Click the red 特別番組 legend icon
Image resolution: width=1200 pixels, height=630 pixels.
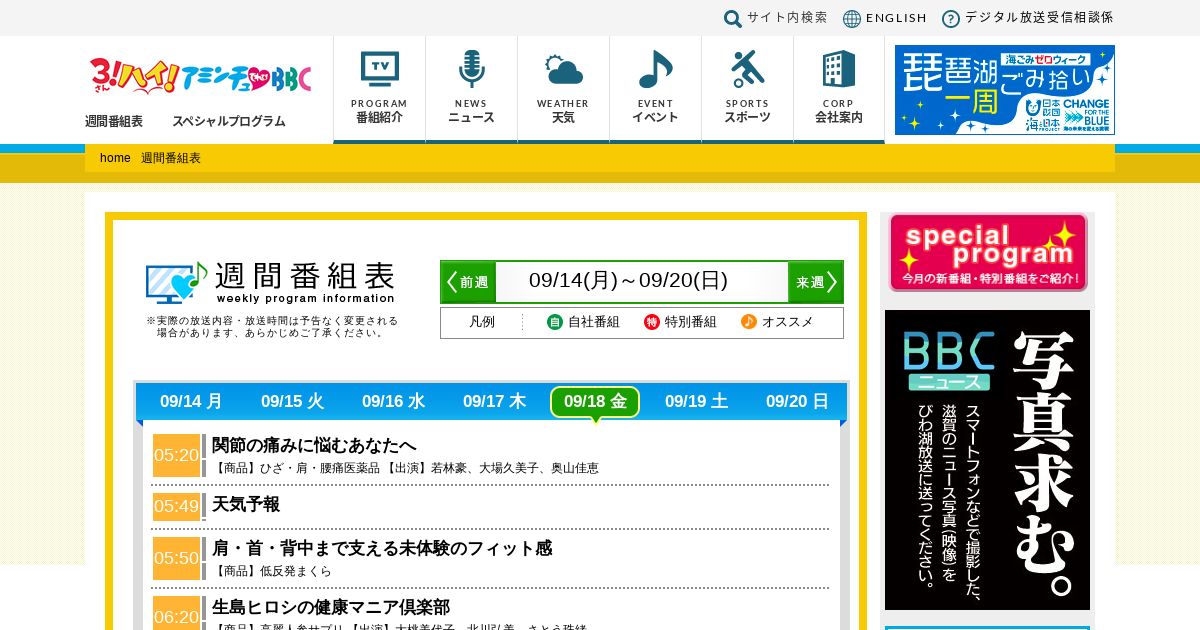pyautogui.click(x=652, y=322)
